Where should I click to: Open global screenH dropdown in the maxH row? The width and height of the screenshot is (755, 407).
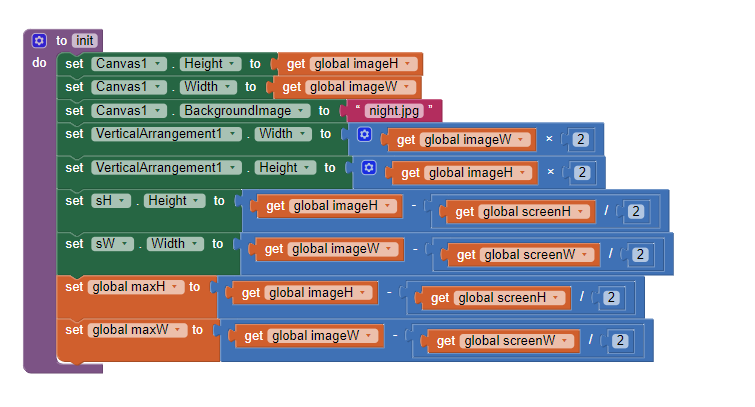(x=509, y=298)
